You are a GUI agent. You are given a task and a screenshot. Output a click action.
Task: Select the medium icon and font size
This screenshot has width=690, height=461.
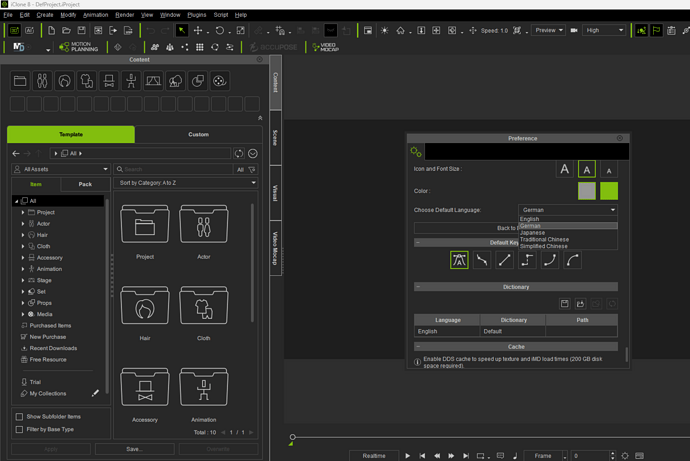(587, 169)
